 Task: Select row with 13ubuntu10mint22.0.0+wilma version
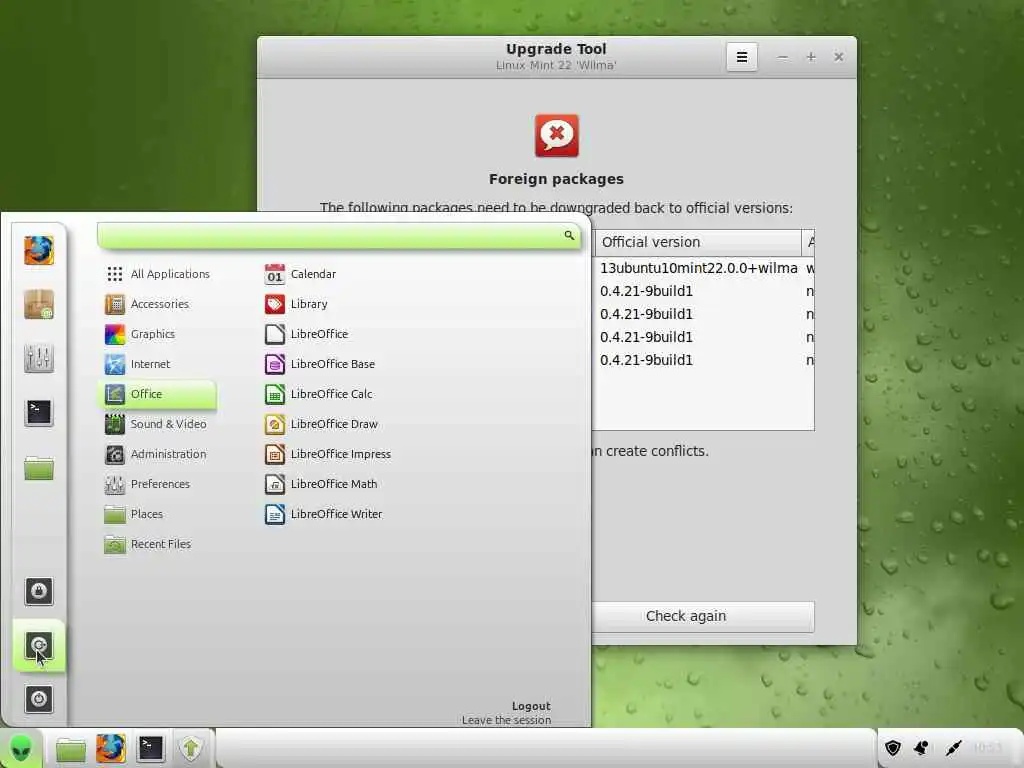click(703, 268)
